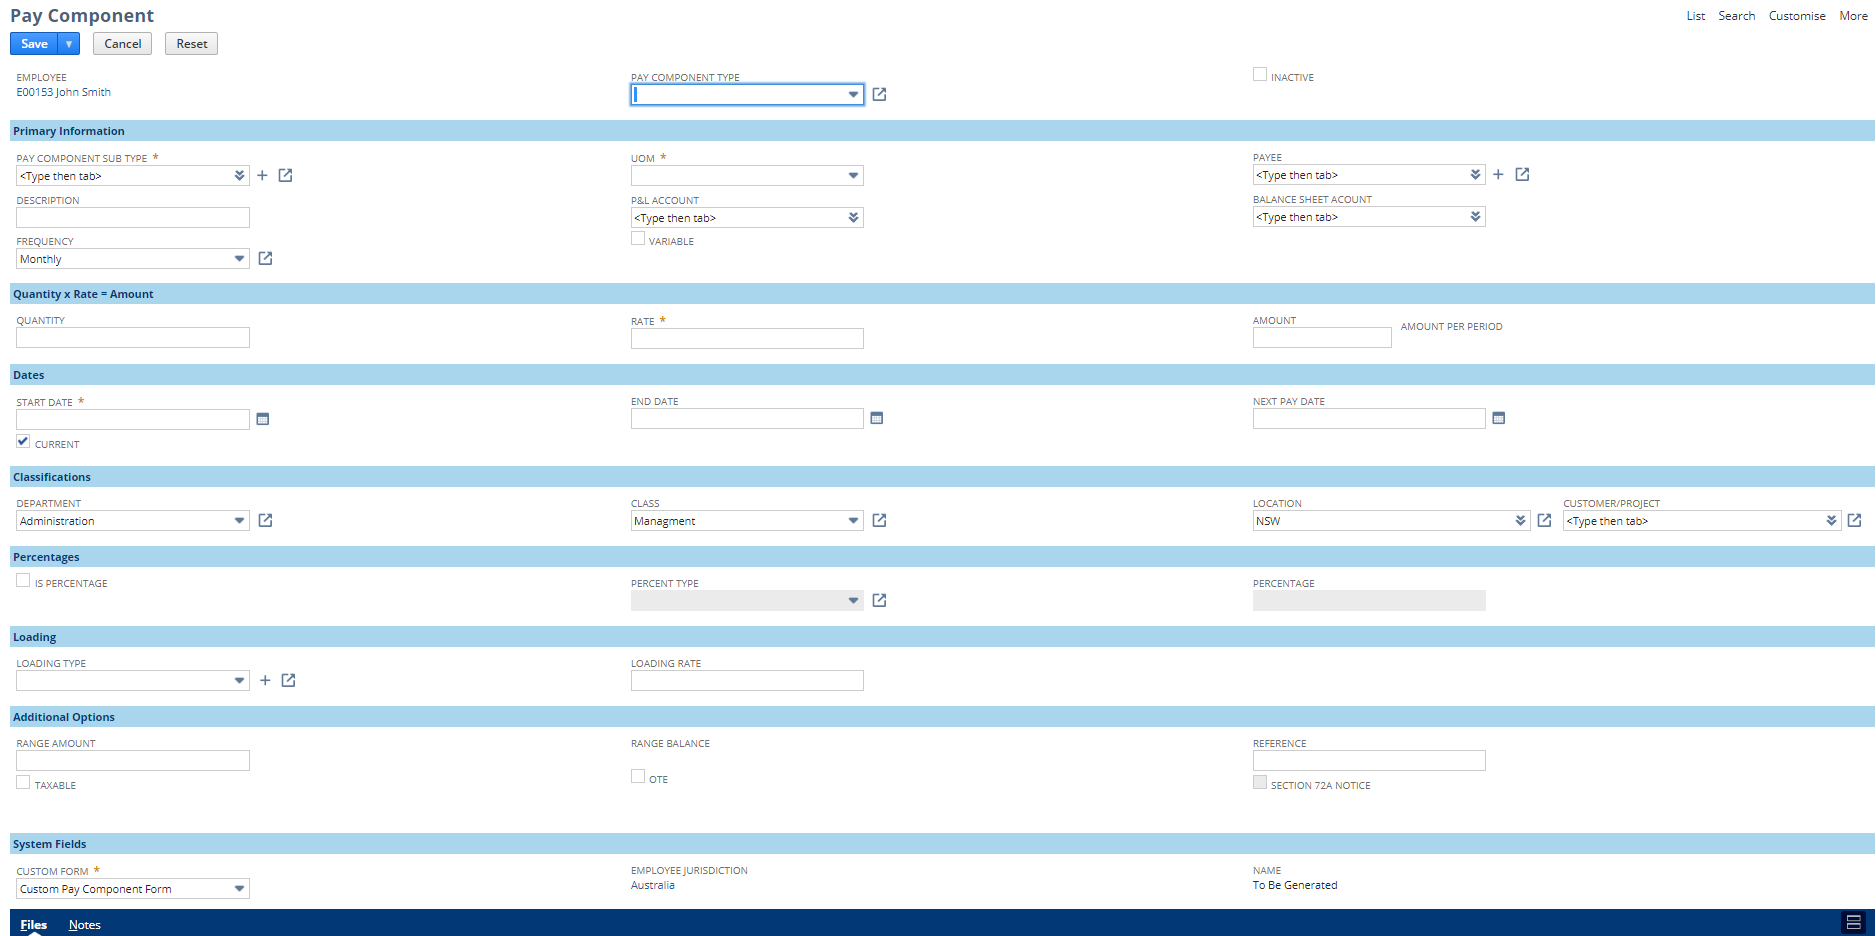Open the Pay Component Type record link icon
The width and height of the screenshot is (1876, 936).
tap(879, 94)
